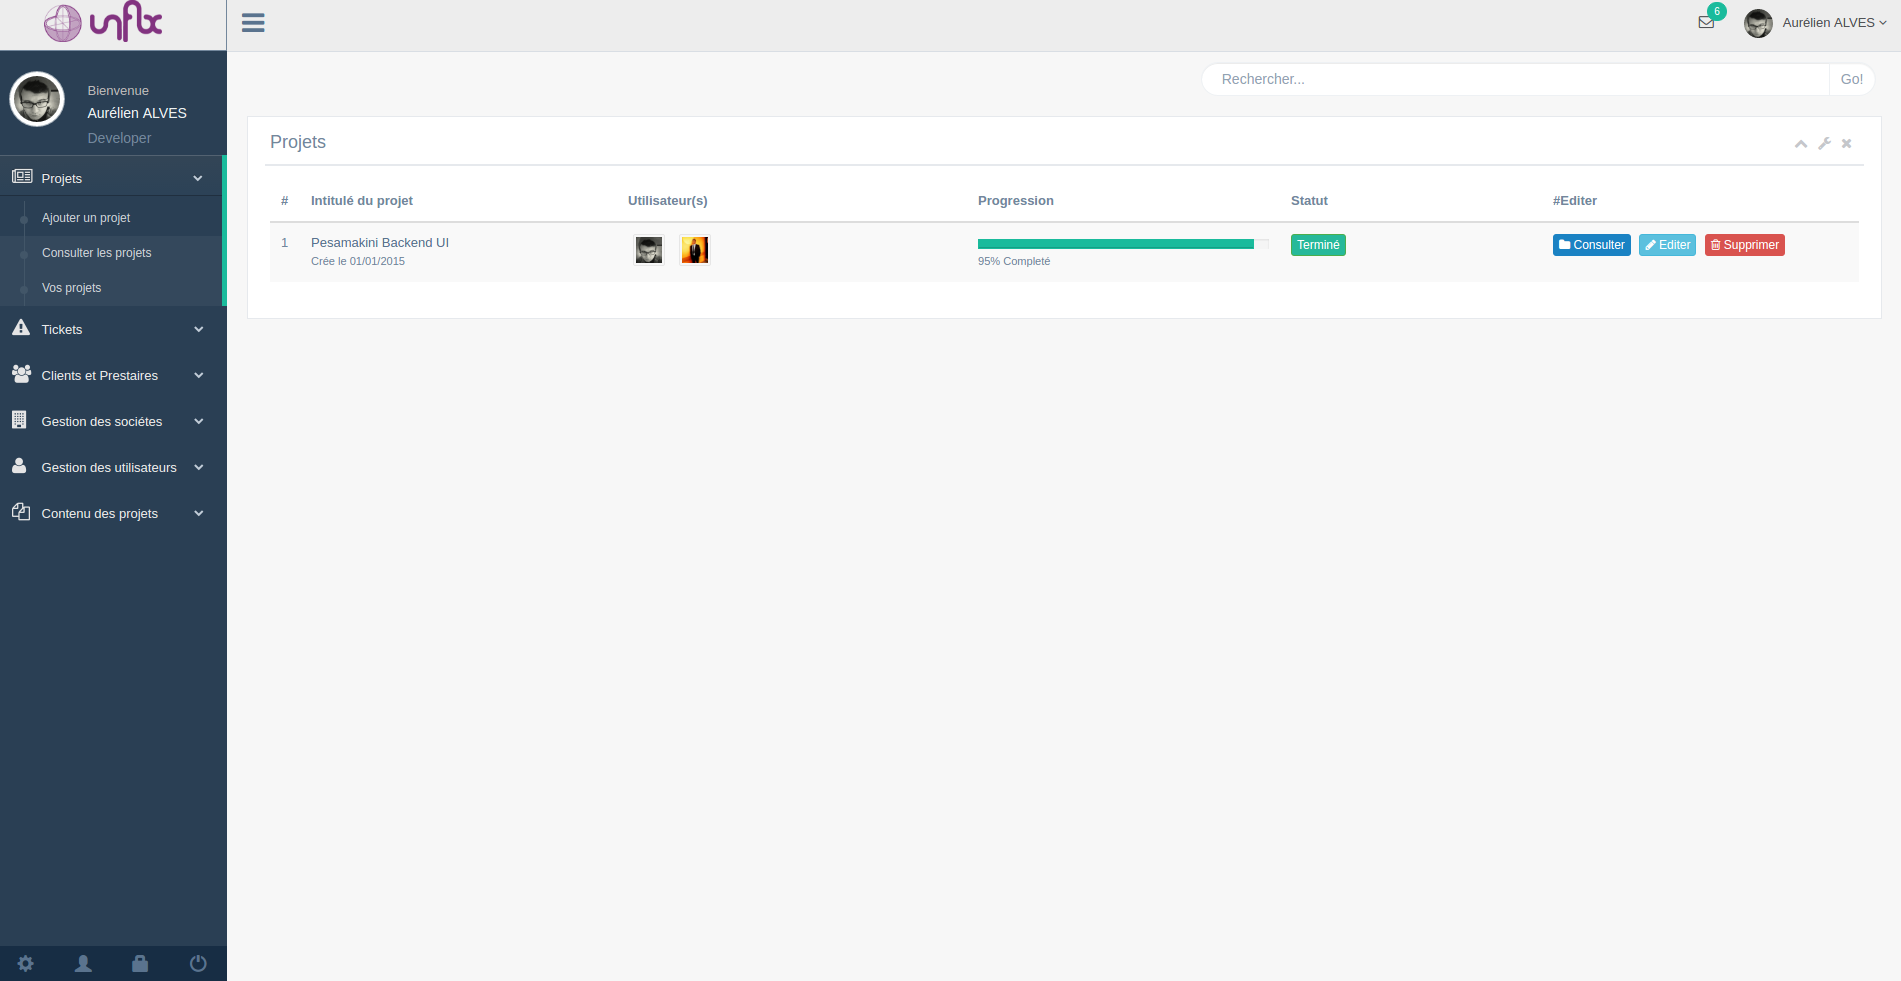Open the user profile icon in sidebar footer
The width and height of the screenshot is (1901, 981).
click(83, 963)
